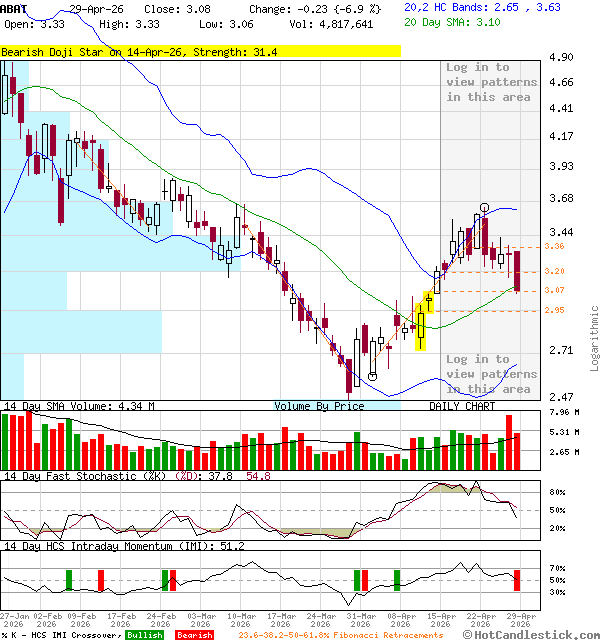The height and width of the screenshot is (640, 600).
Task: Click the red Bearish legend box
Action: pos(194,634)
